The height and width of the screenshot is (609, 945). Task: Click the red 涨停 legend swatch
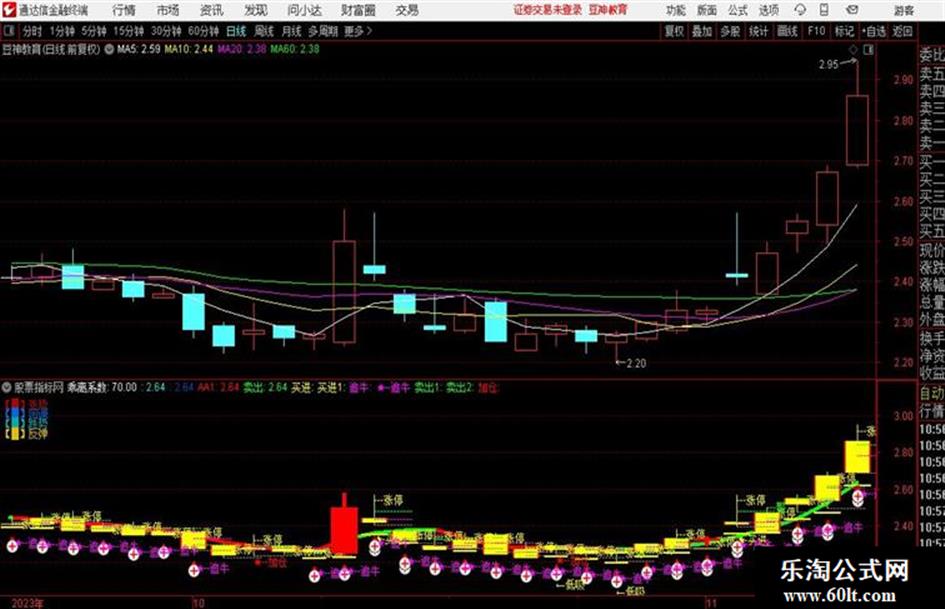tap(15, 403)
